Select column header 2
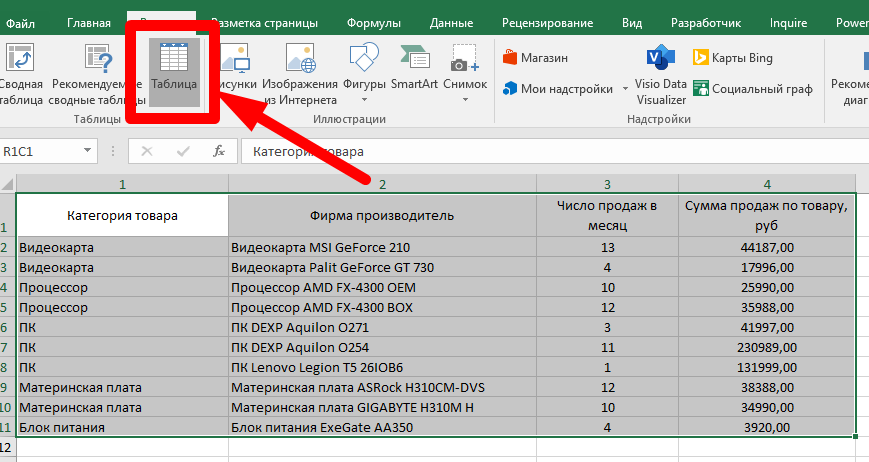The image size is (869, 462). tap(382, 184)
